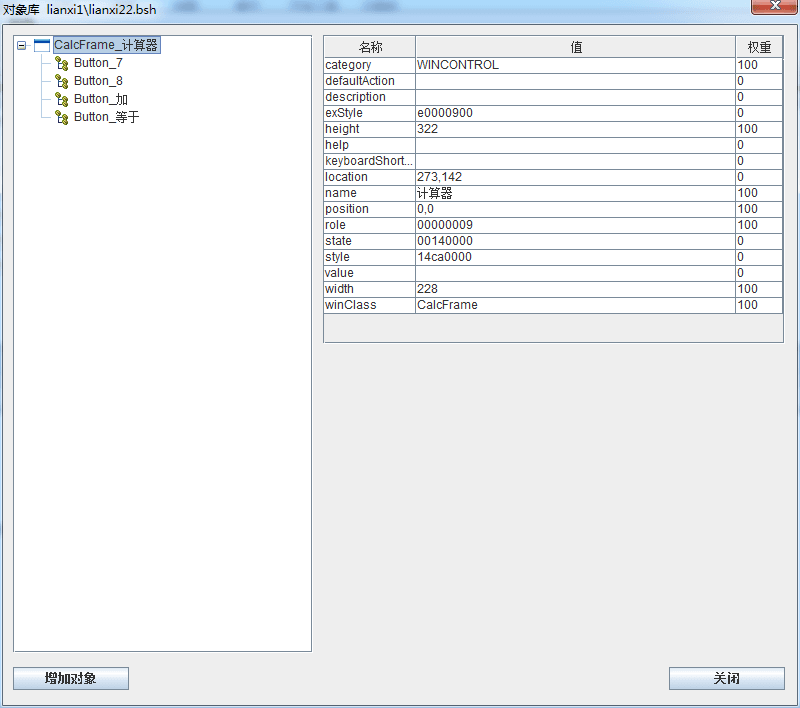Click the 关闭 button

point(726,679)
